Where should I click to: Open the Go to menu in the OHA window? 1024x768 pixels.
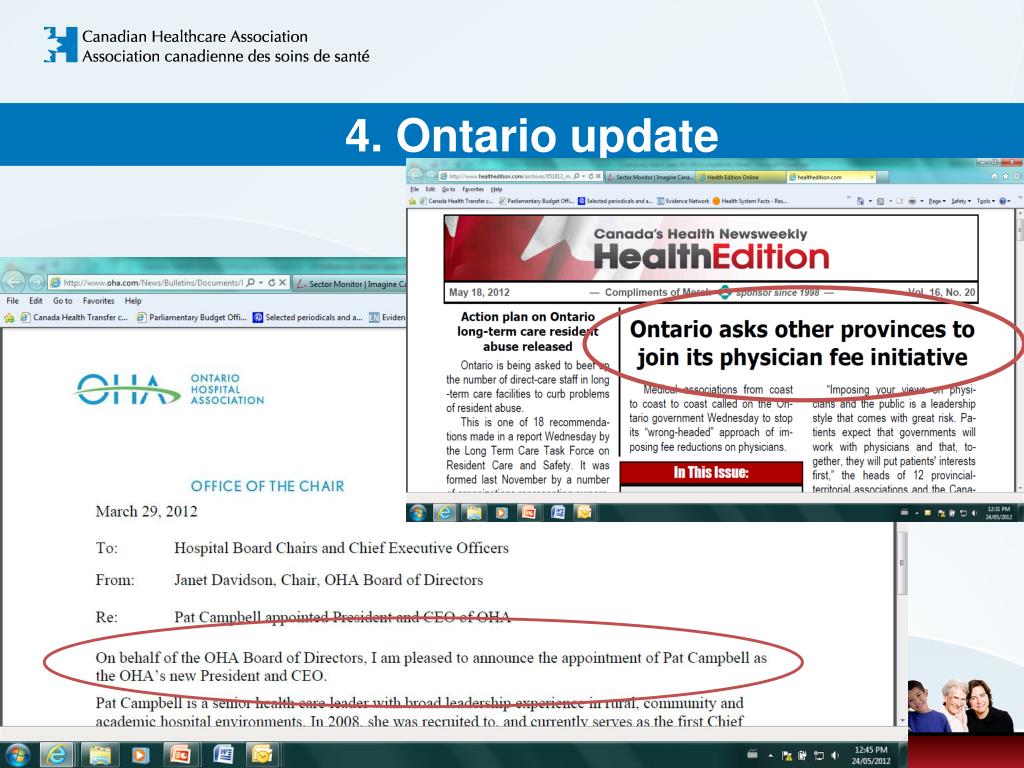click(x=63, y=301)
